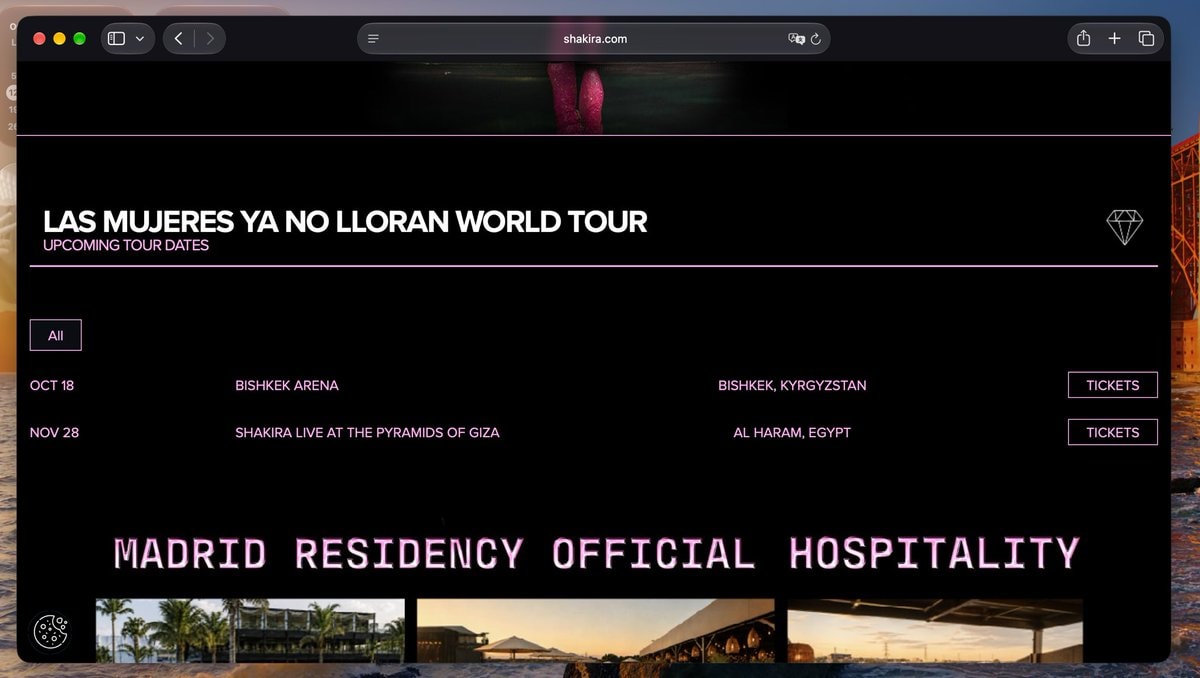Click the pink boots banner image
The image size is (1200, 678).
tap(578, 97)
